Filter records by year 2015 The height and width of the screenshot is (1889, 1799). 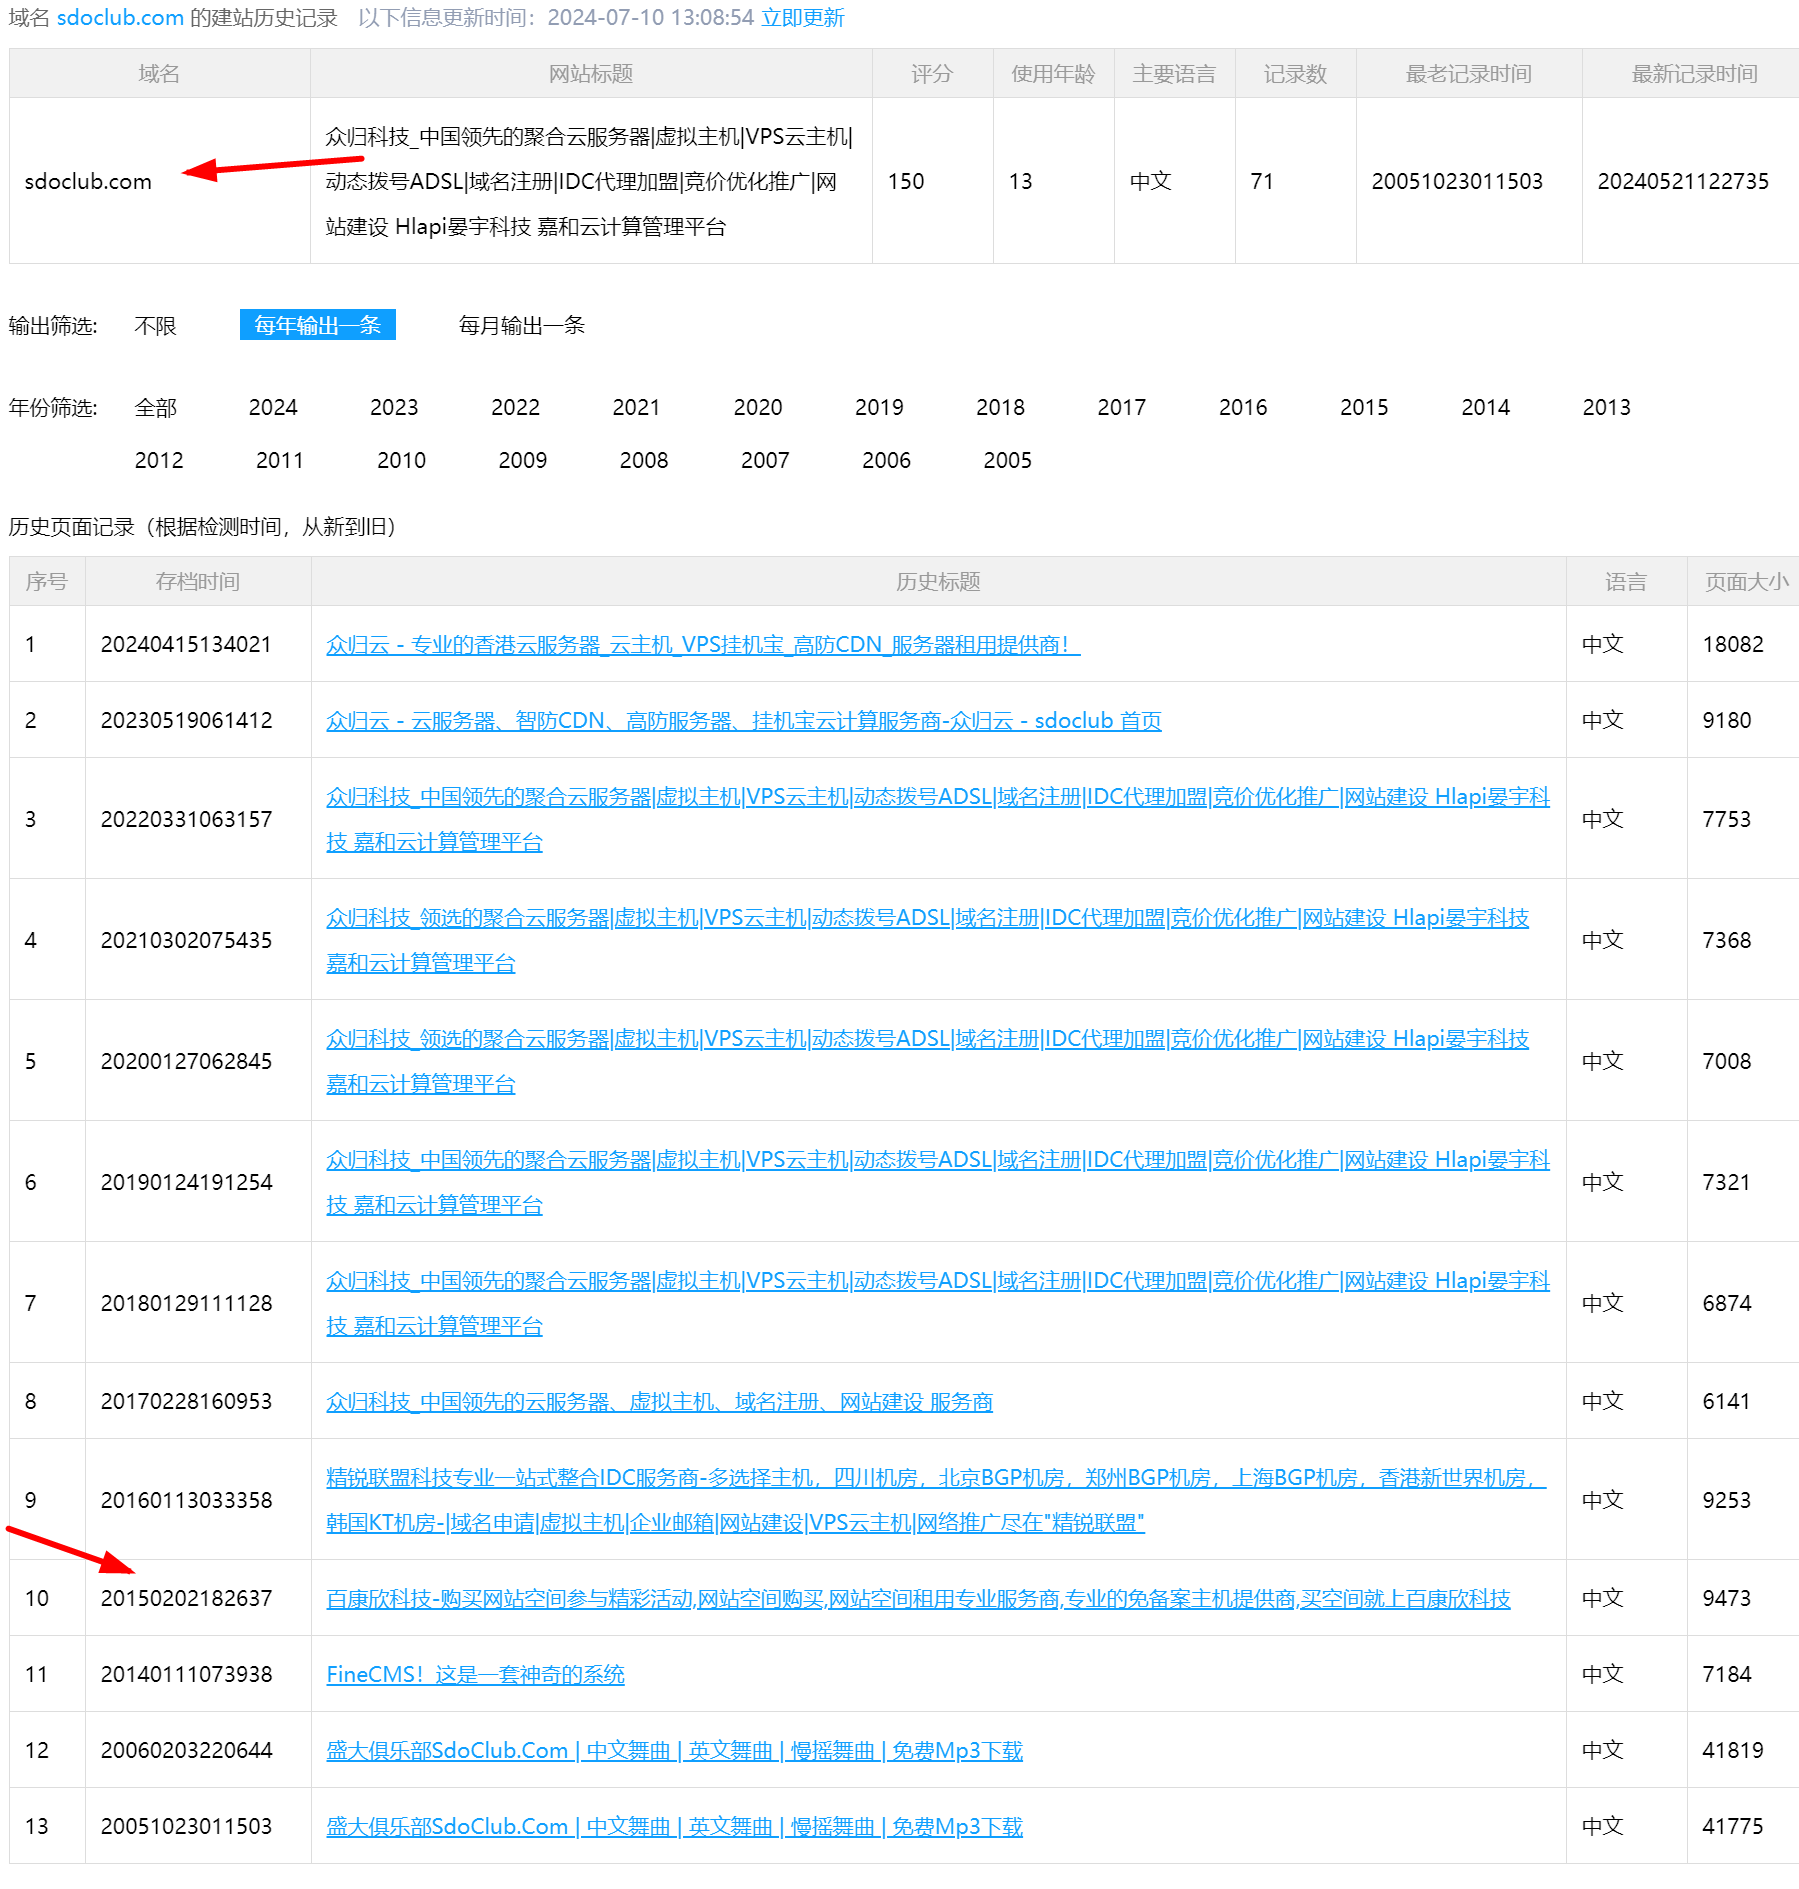pos(1364,408)
